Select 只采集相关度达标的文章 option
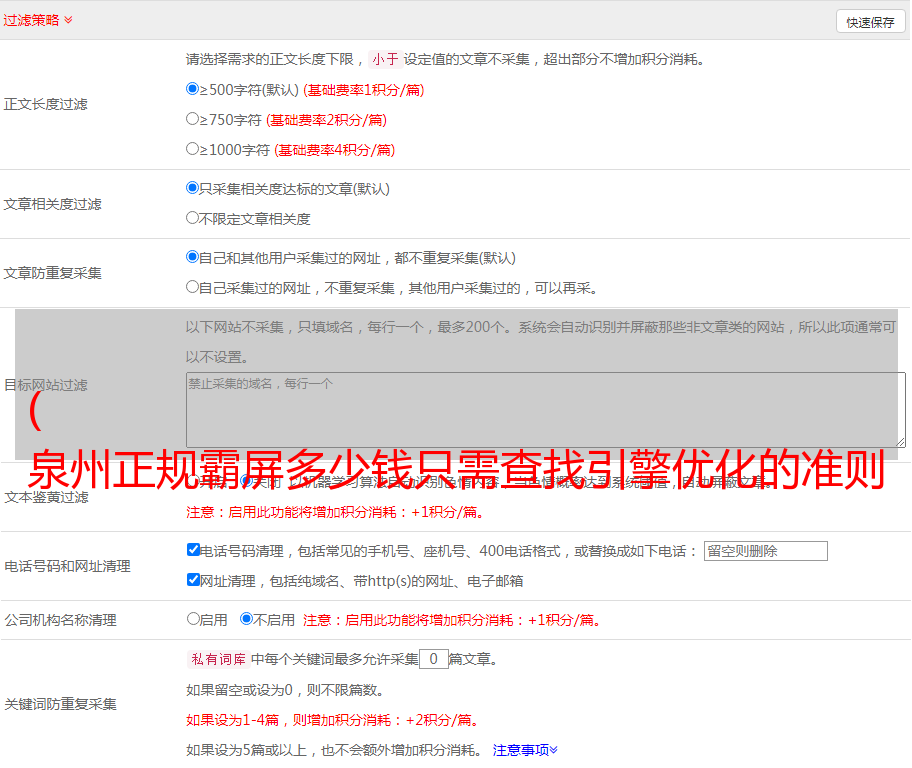912x768 pixels. (193, 188)
